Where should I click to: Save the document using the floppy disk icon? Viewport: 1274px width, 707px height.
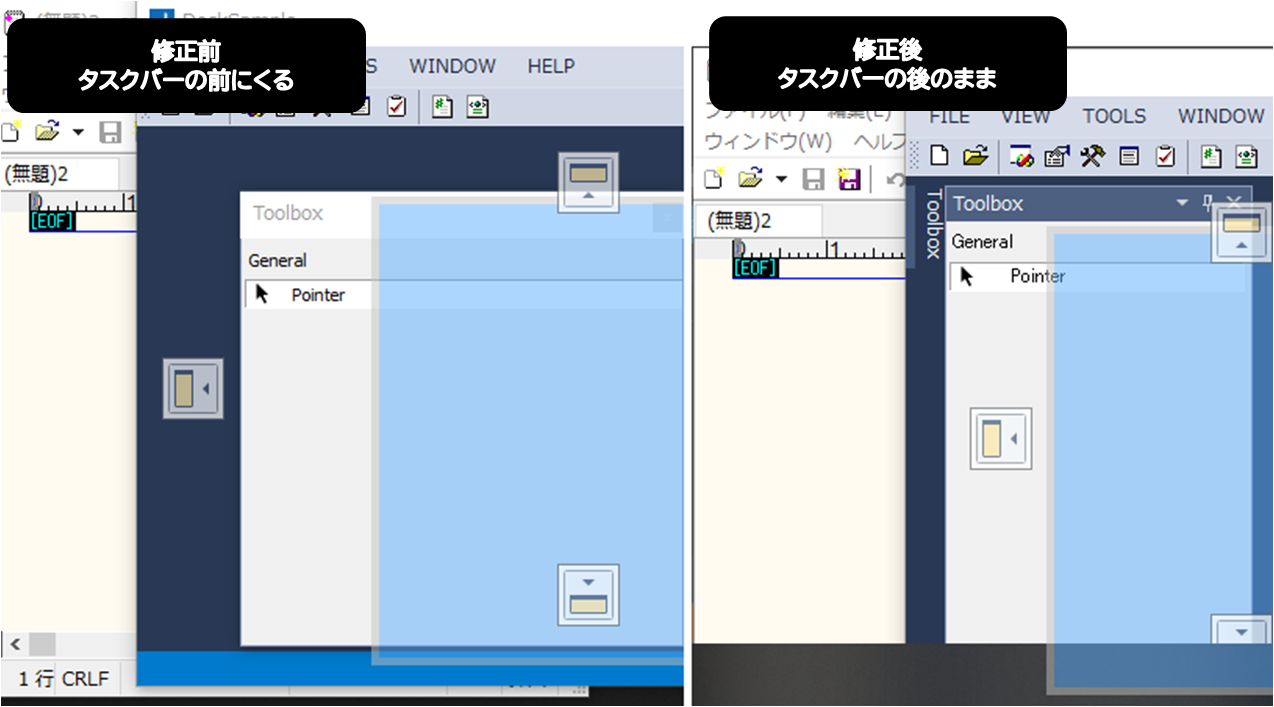pos(813,177)
